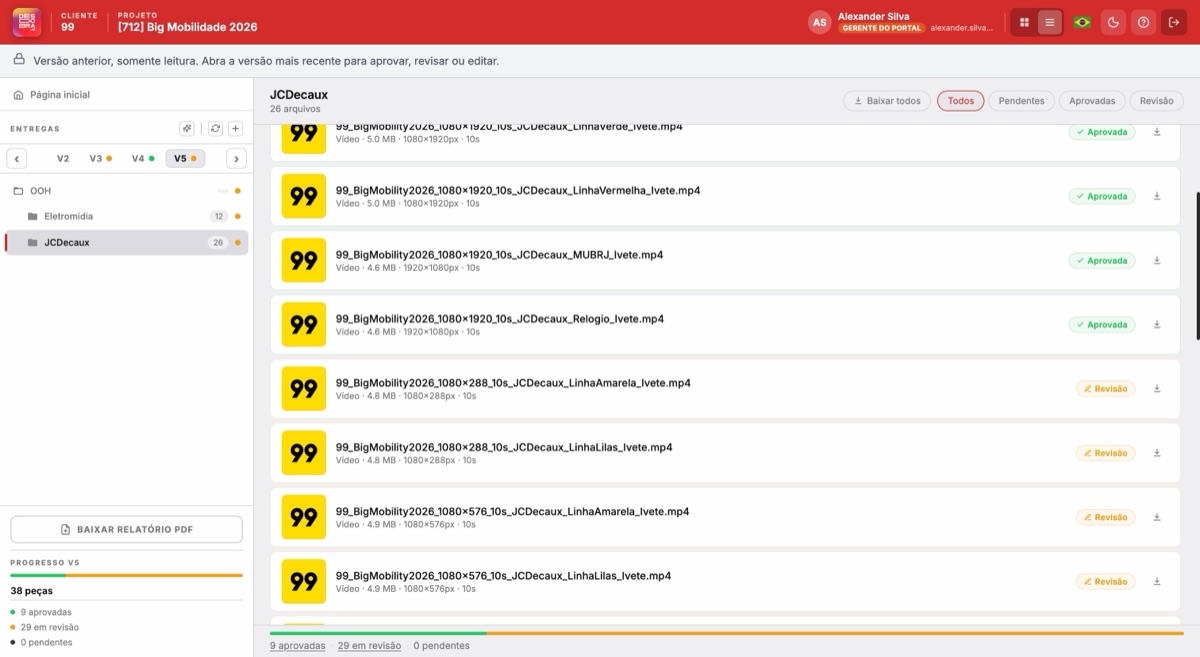The image size is (1200, 657).
Task: Select the JCDecaux folder
Action: pos(126,242)
